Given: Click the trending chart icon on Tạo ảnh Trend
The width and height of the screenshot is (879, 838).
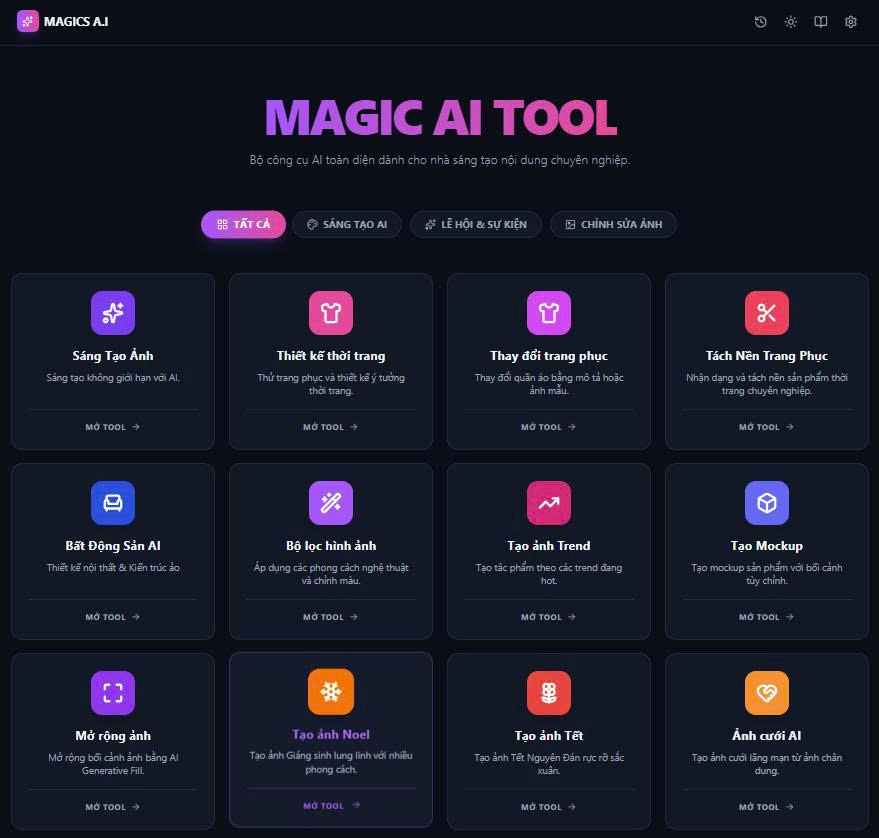Looking at the screenshot, I should point(548,503).
